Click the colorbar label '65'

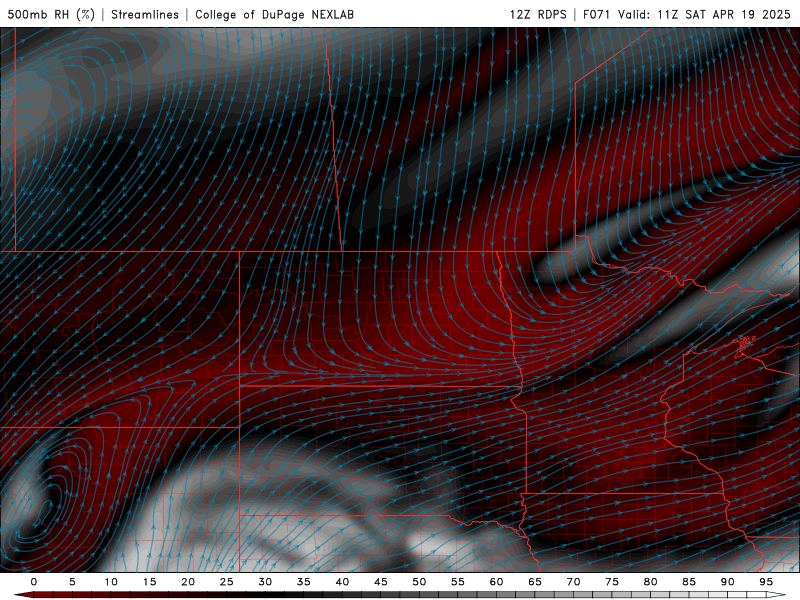pyautogui.click(x=535, y=582)
